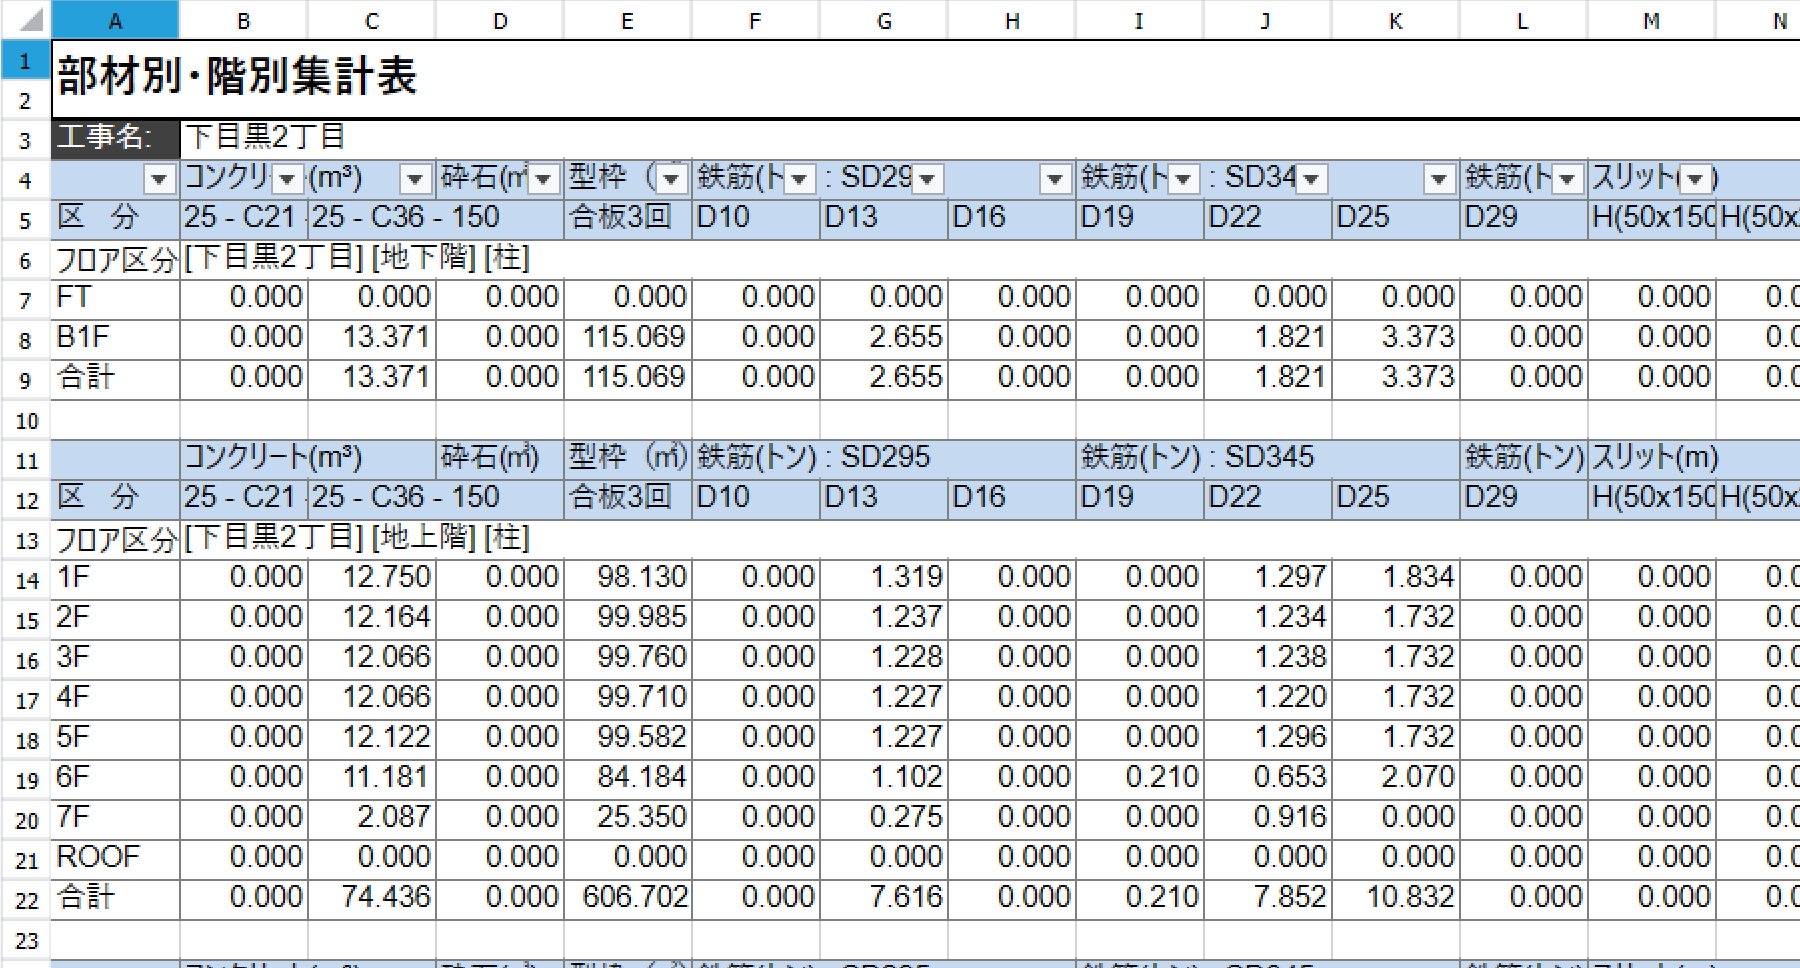The width and height of the screenshot is (1800, 968).
Task: Click the 工事名: label cell
Action: click(x=115, y=138)
